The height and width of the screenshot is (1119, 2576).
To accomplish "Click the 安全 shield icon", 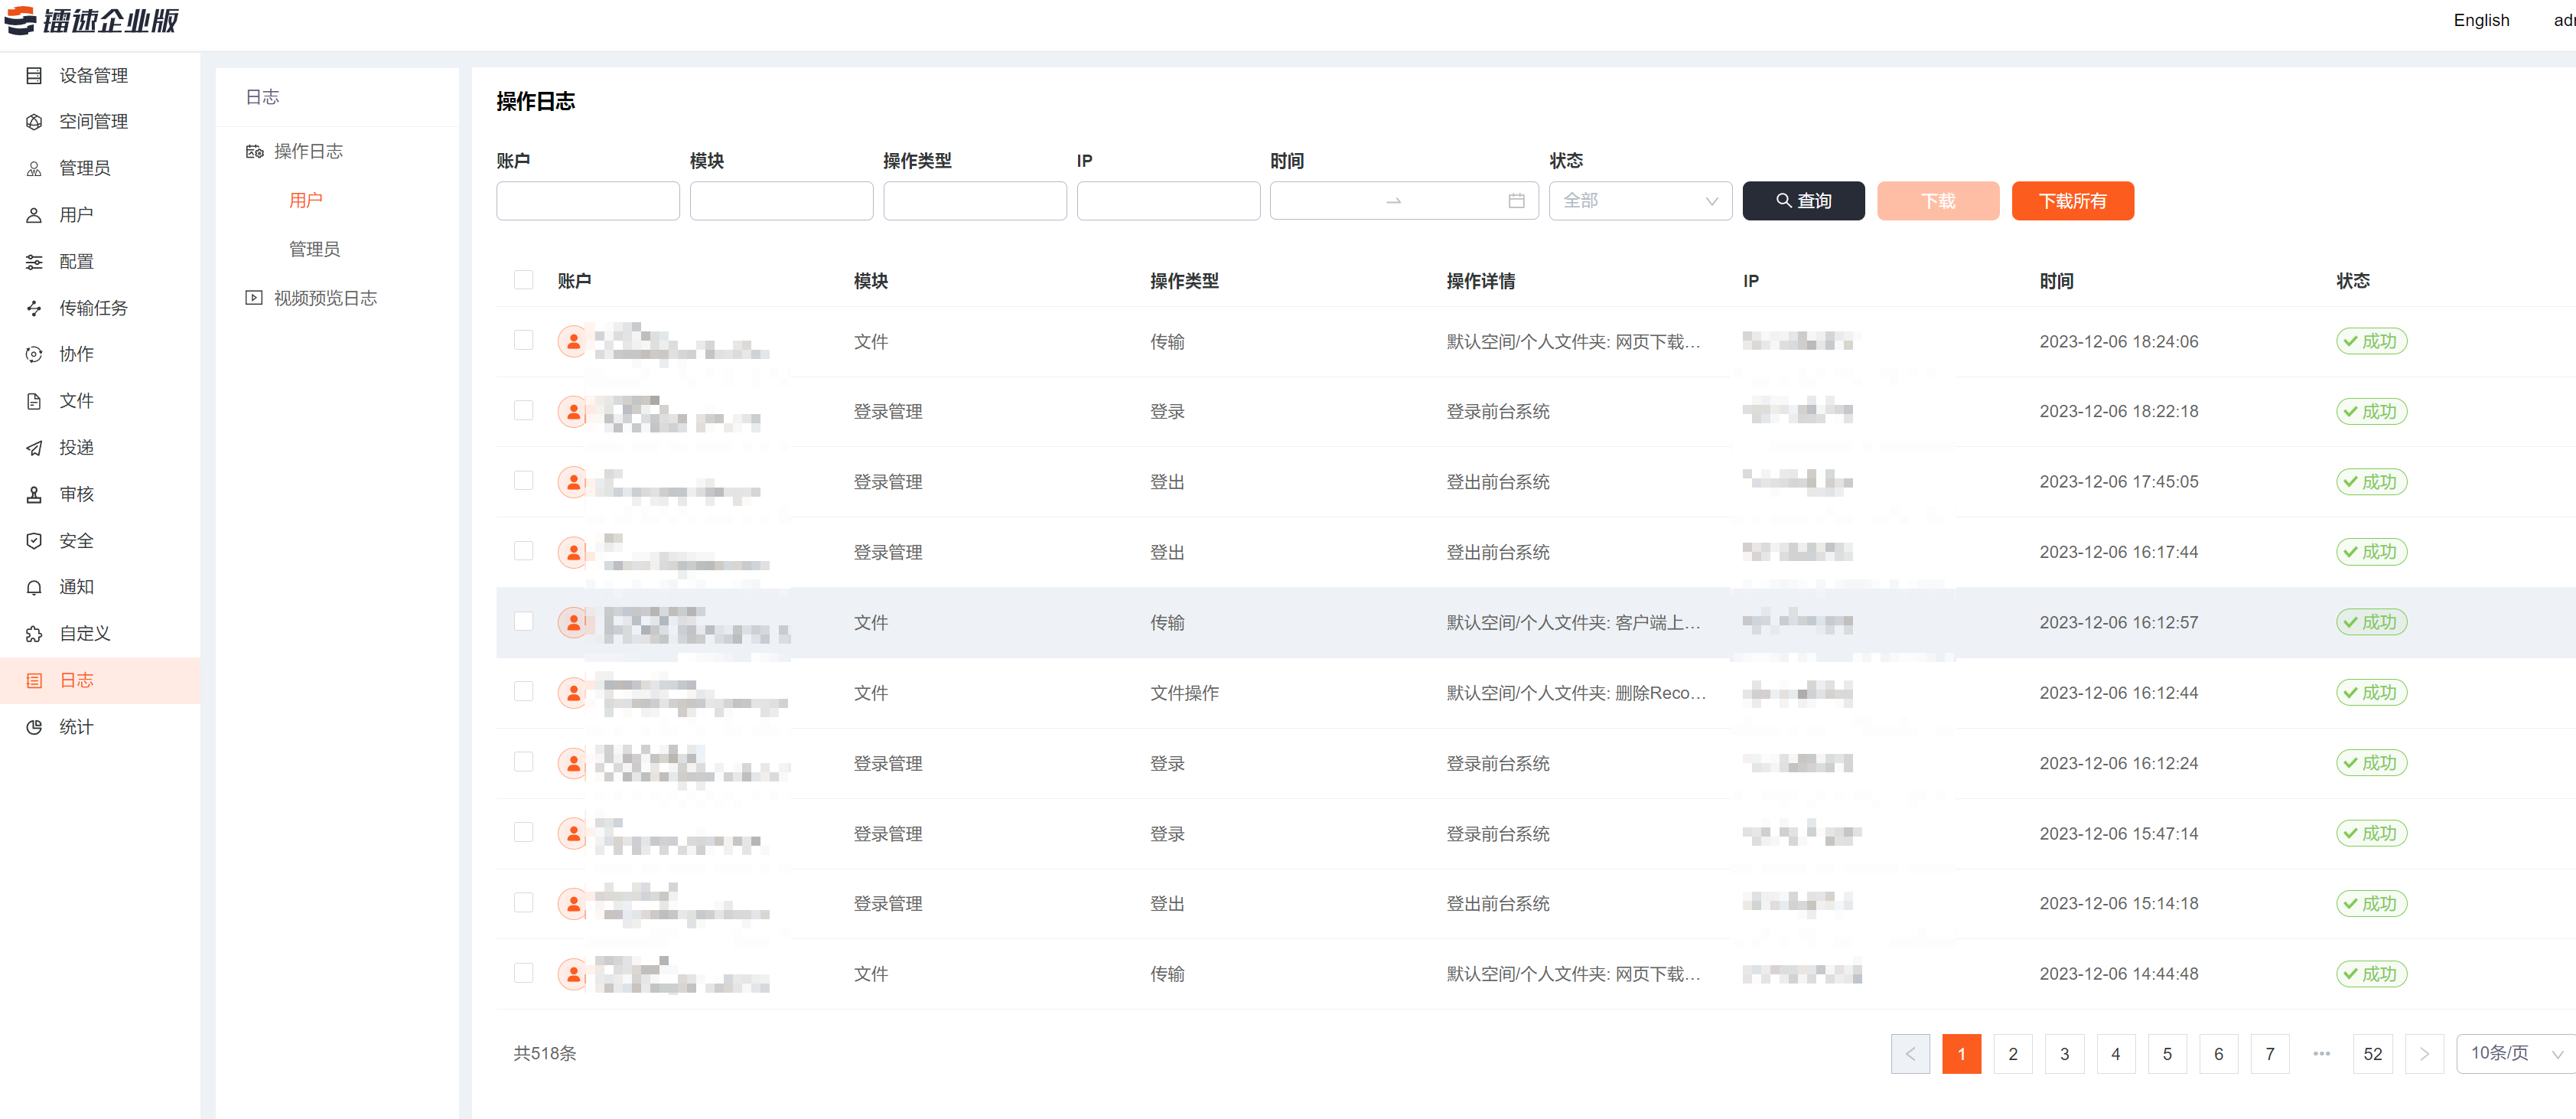I will click(x=34, y=541).
